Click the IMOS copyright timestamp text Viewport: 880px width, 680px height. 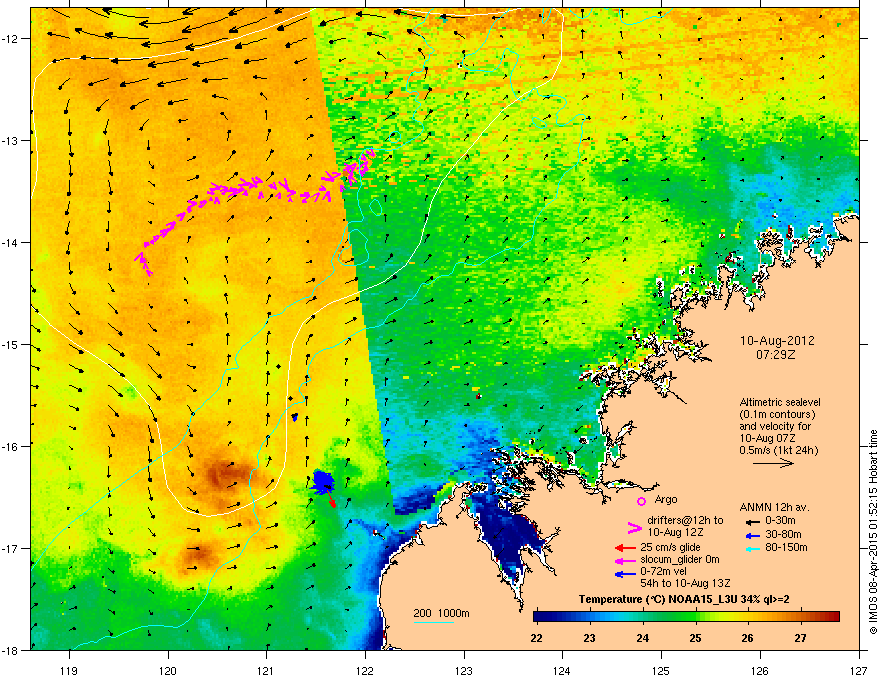click(x=873, y=532)
